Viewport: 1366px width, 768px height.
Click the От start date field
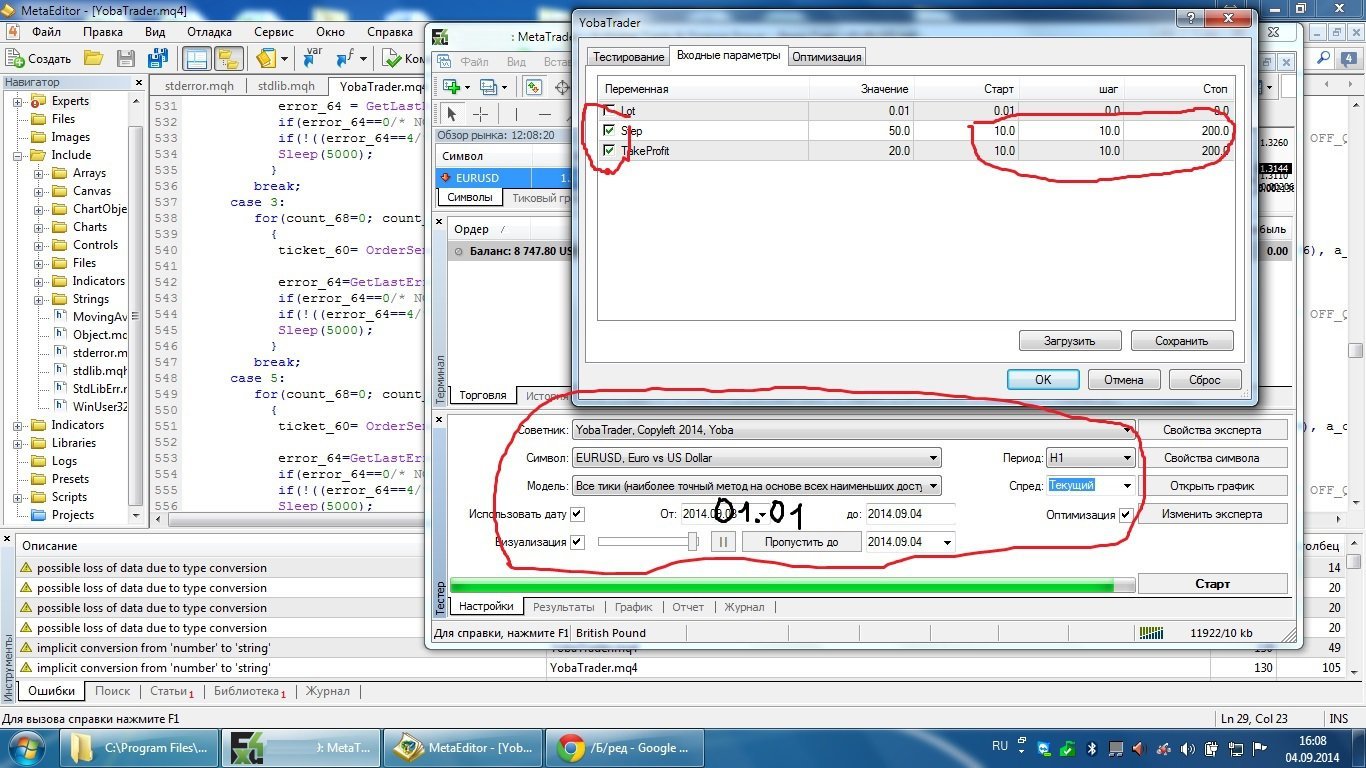pyautogui.click(x=726, y=514)
